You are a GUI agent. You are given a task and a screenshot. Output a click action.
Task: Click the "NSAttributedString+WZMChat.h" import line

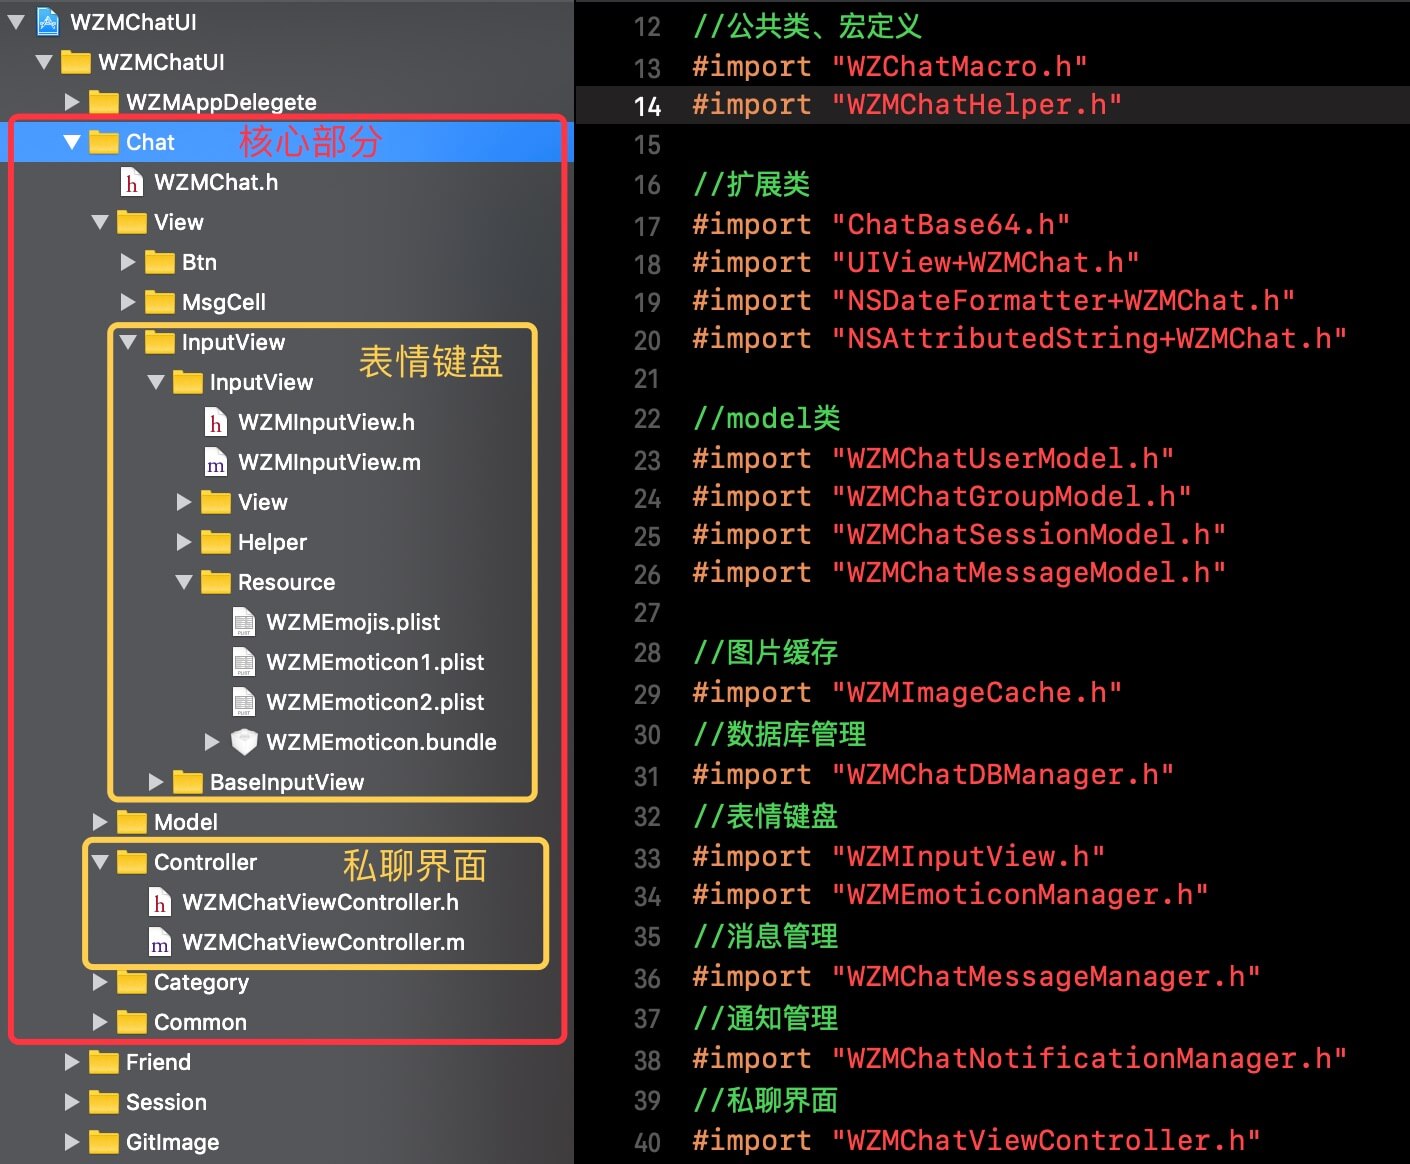pos(1019,338)
